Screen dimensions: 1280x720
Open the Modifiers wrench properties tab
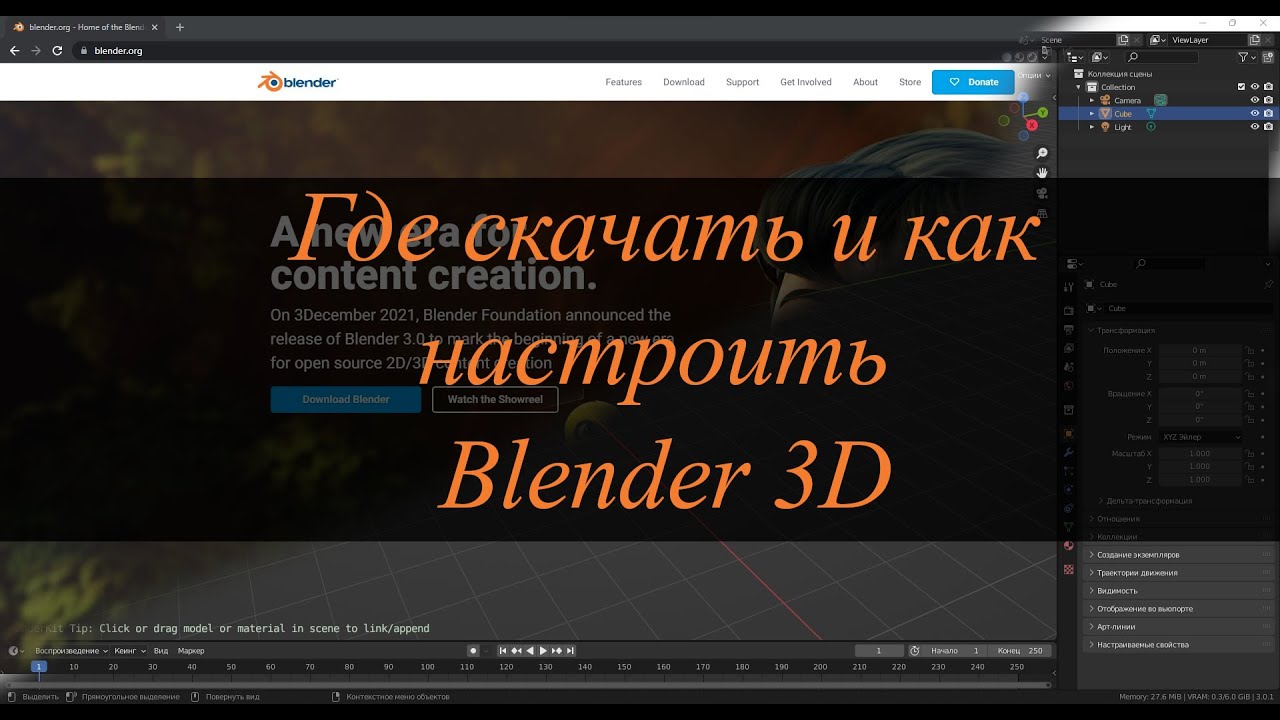[x=1068, y=452]
